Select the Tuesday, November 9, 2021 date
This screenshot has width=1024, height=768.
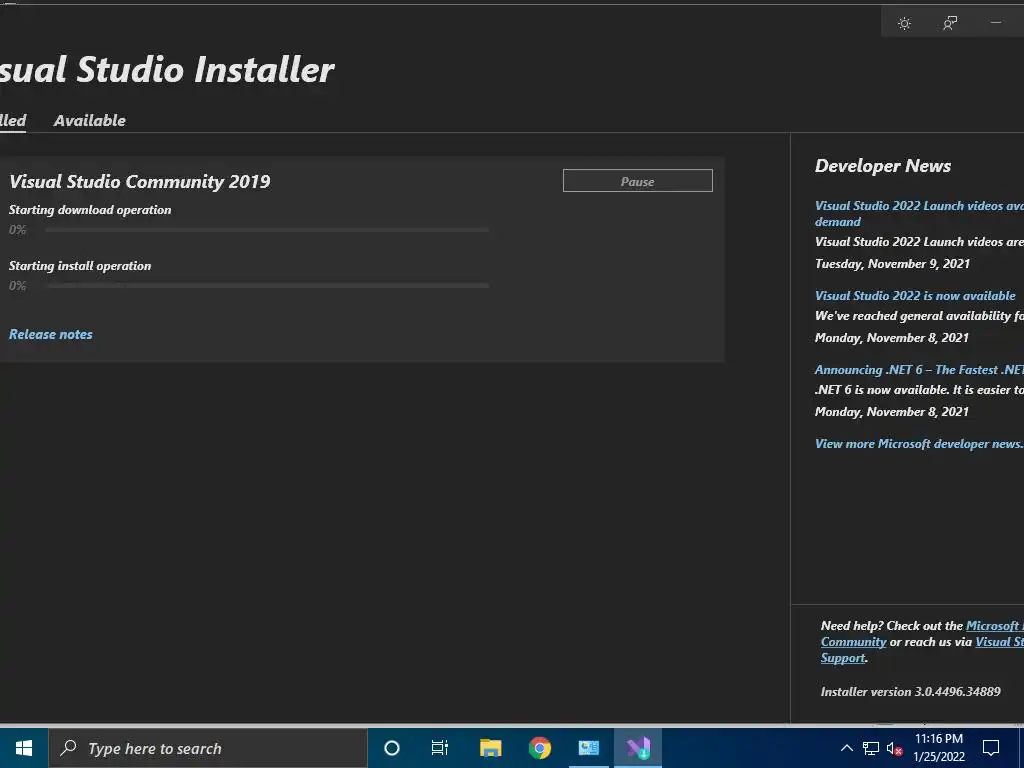click(x=892, y=264)
